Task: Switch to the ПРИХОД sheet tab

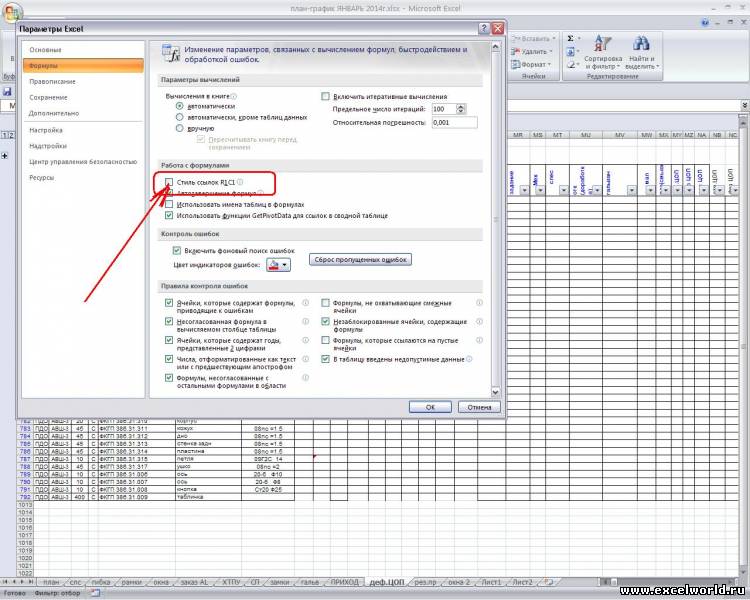Action: tap(344, 582)
